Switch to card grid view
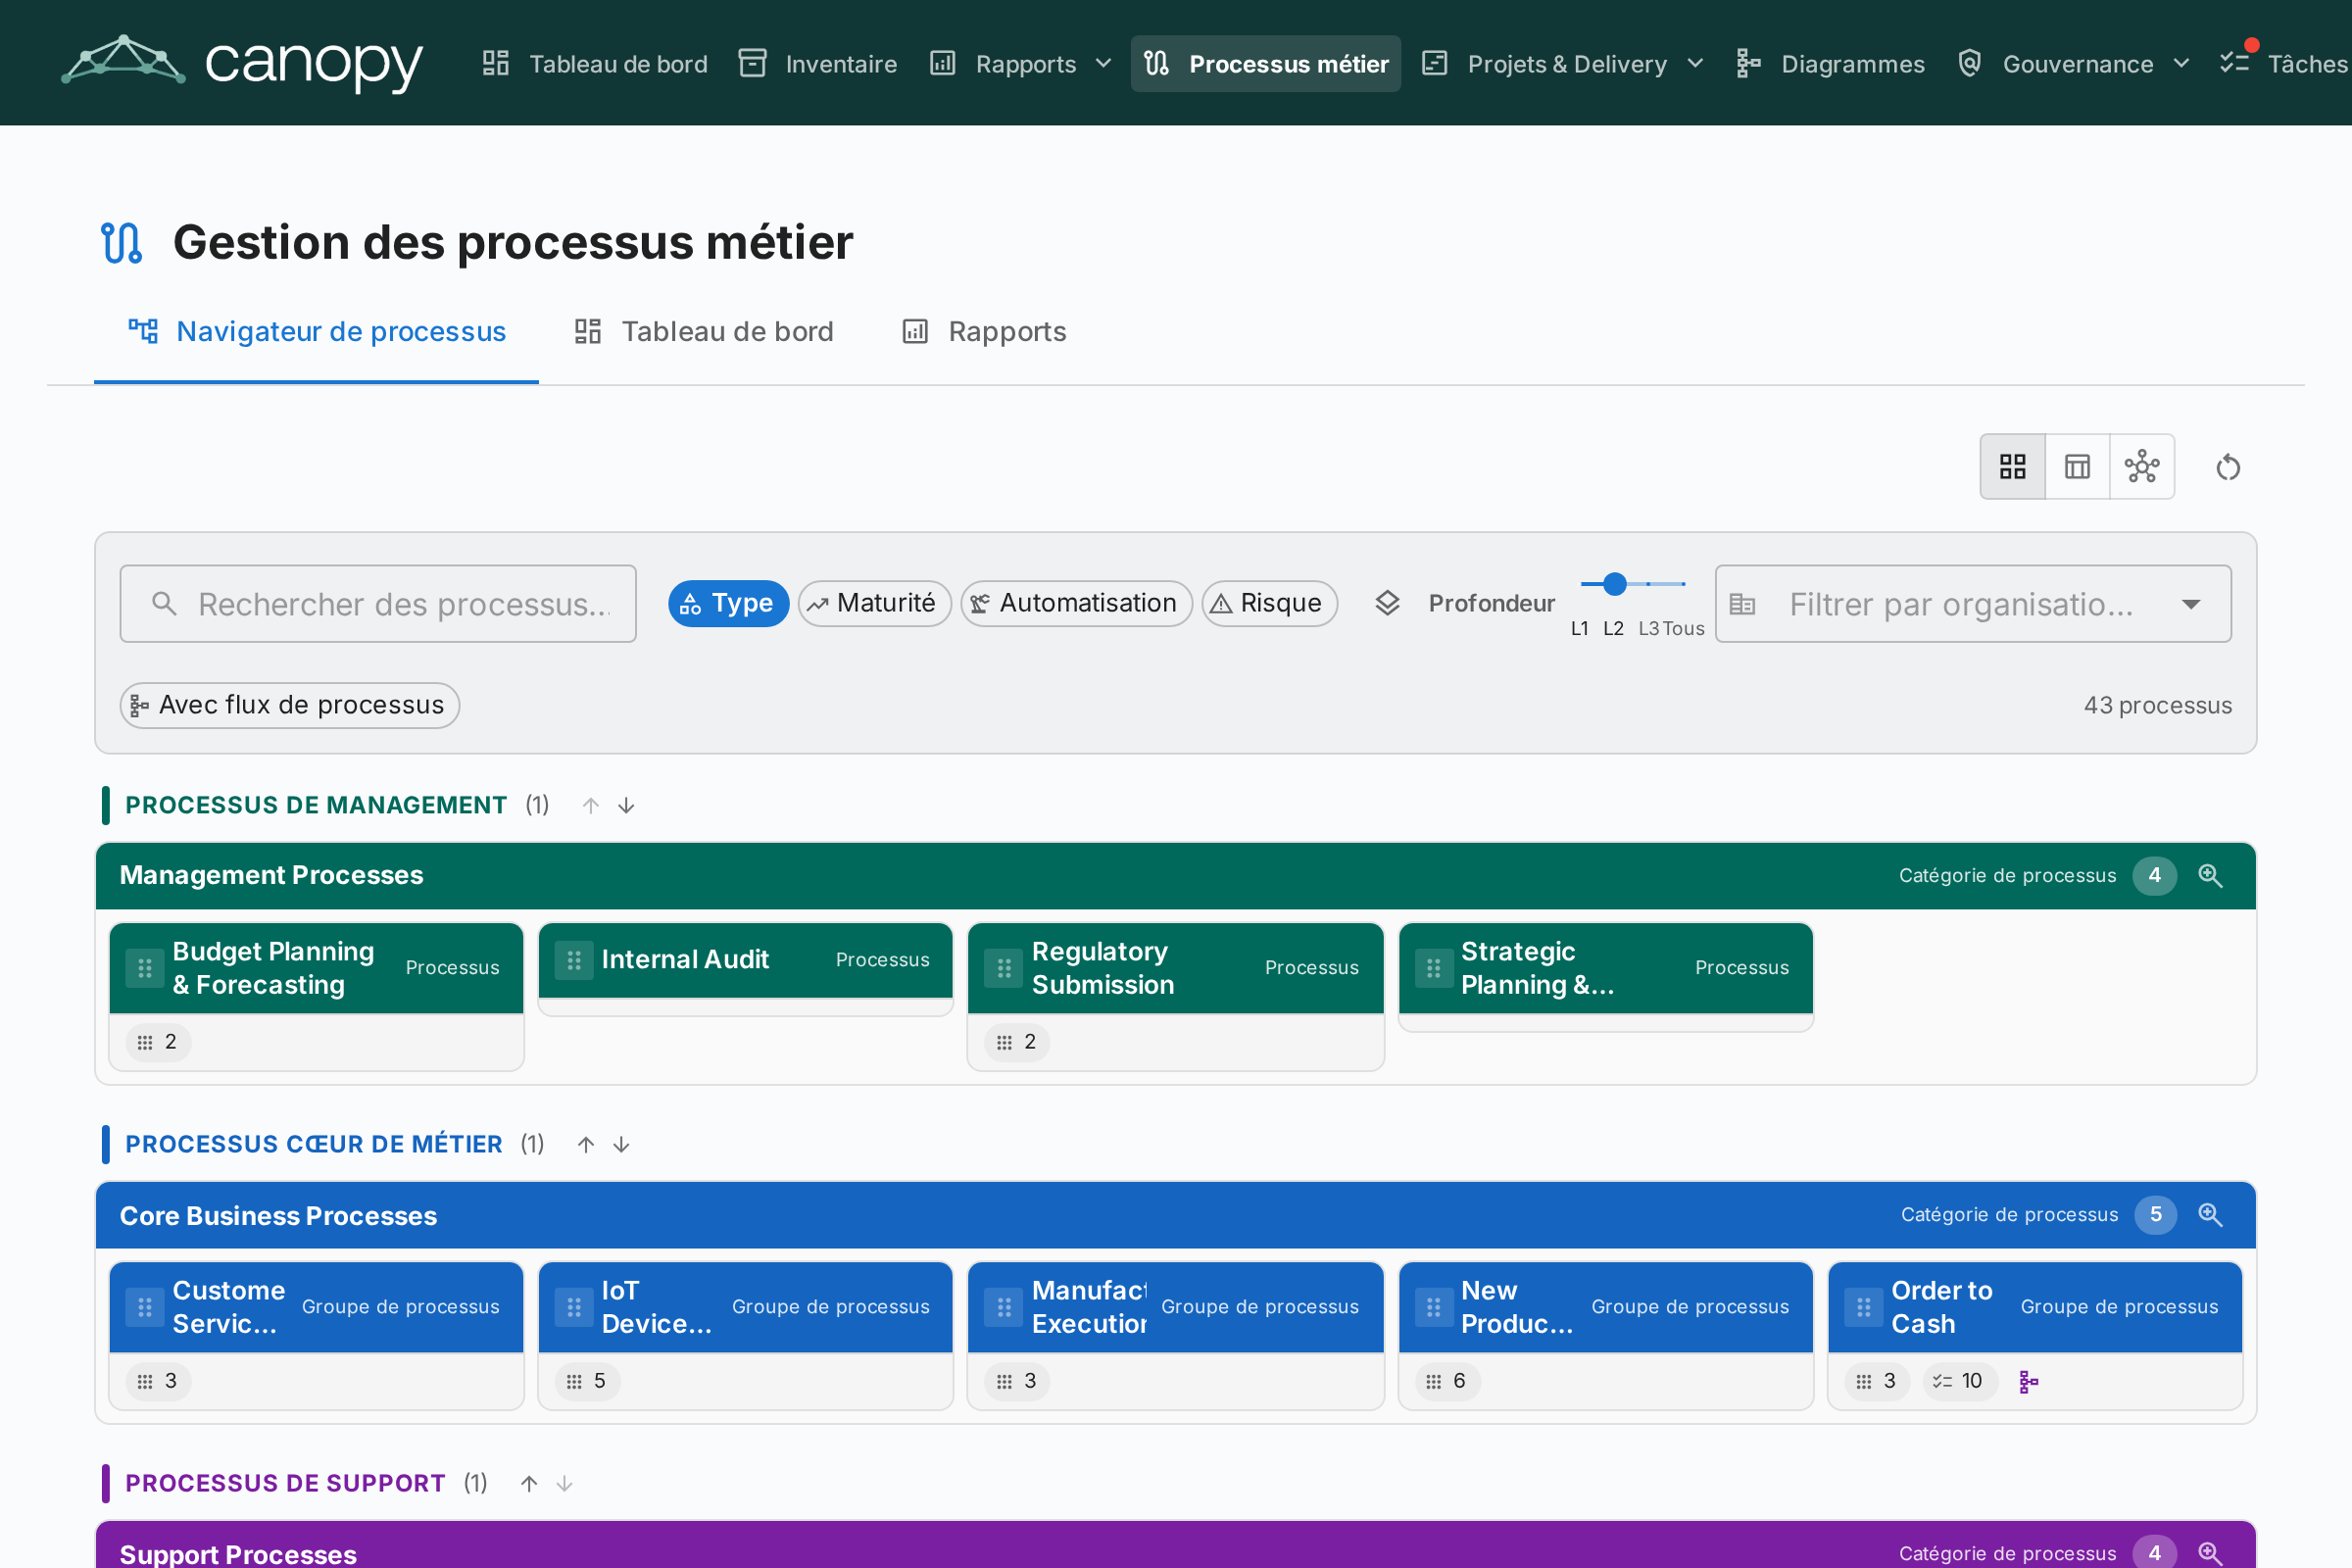 [2012, 466]
